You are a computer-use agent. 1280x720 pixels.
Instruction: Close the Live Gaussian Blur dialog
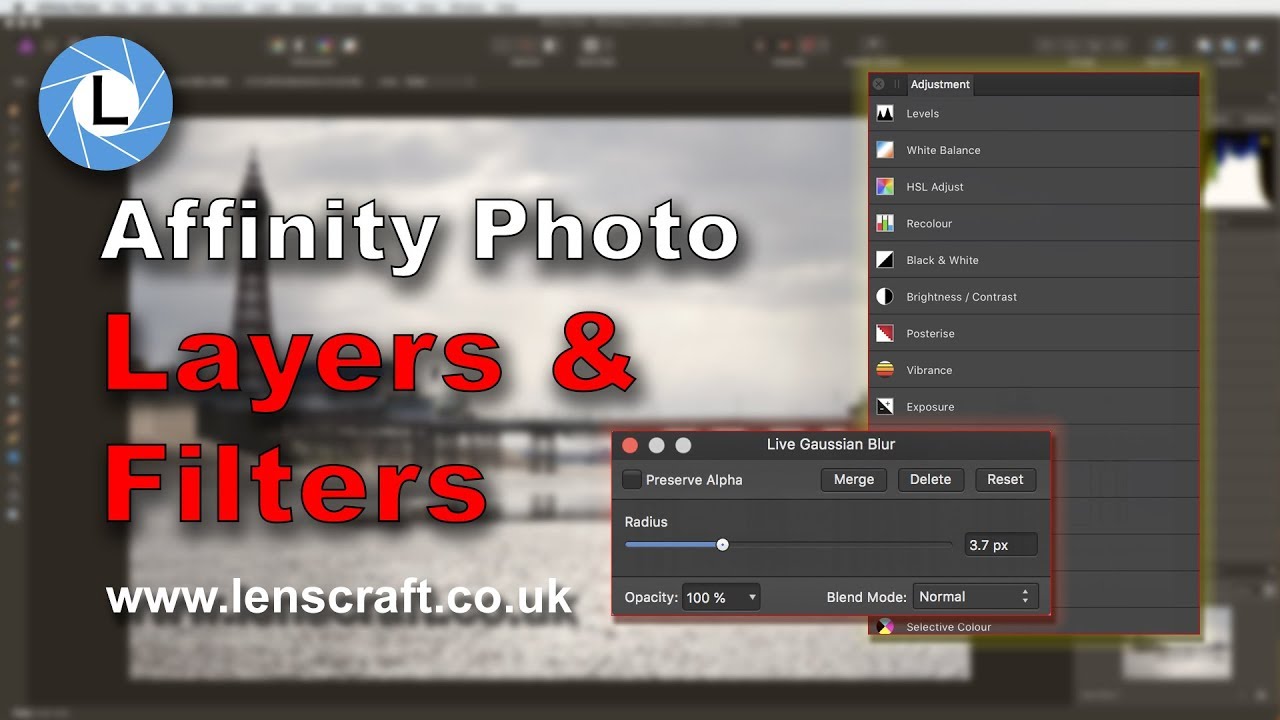[630, 445]
